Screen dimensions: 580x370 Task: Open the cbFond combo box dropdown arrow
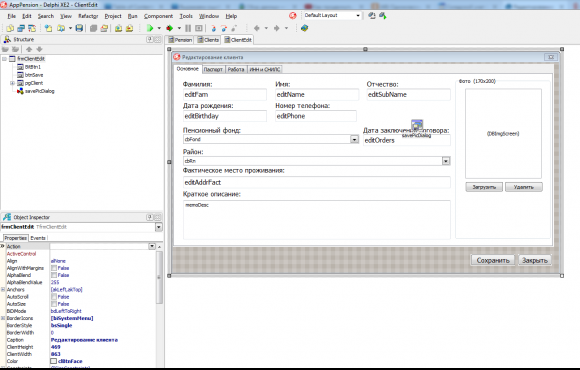click(x=354, y=139)
